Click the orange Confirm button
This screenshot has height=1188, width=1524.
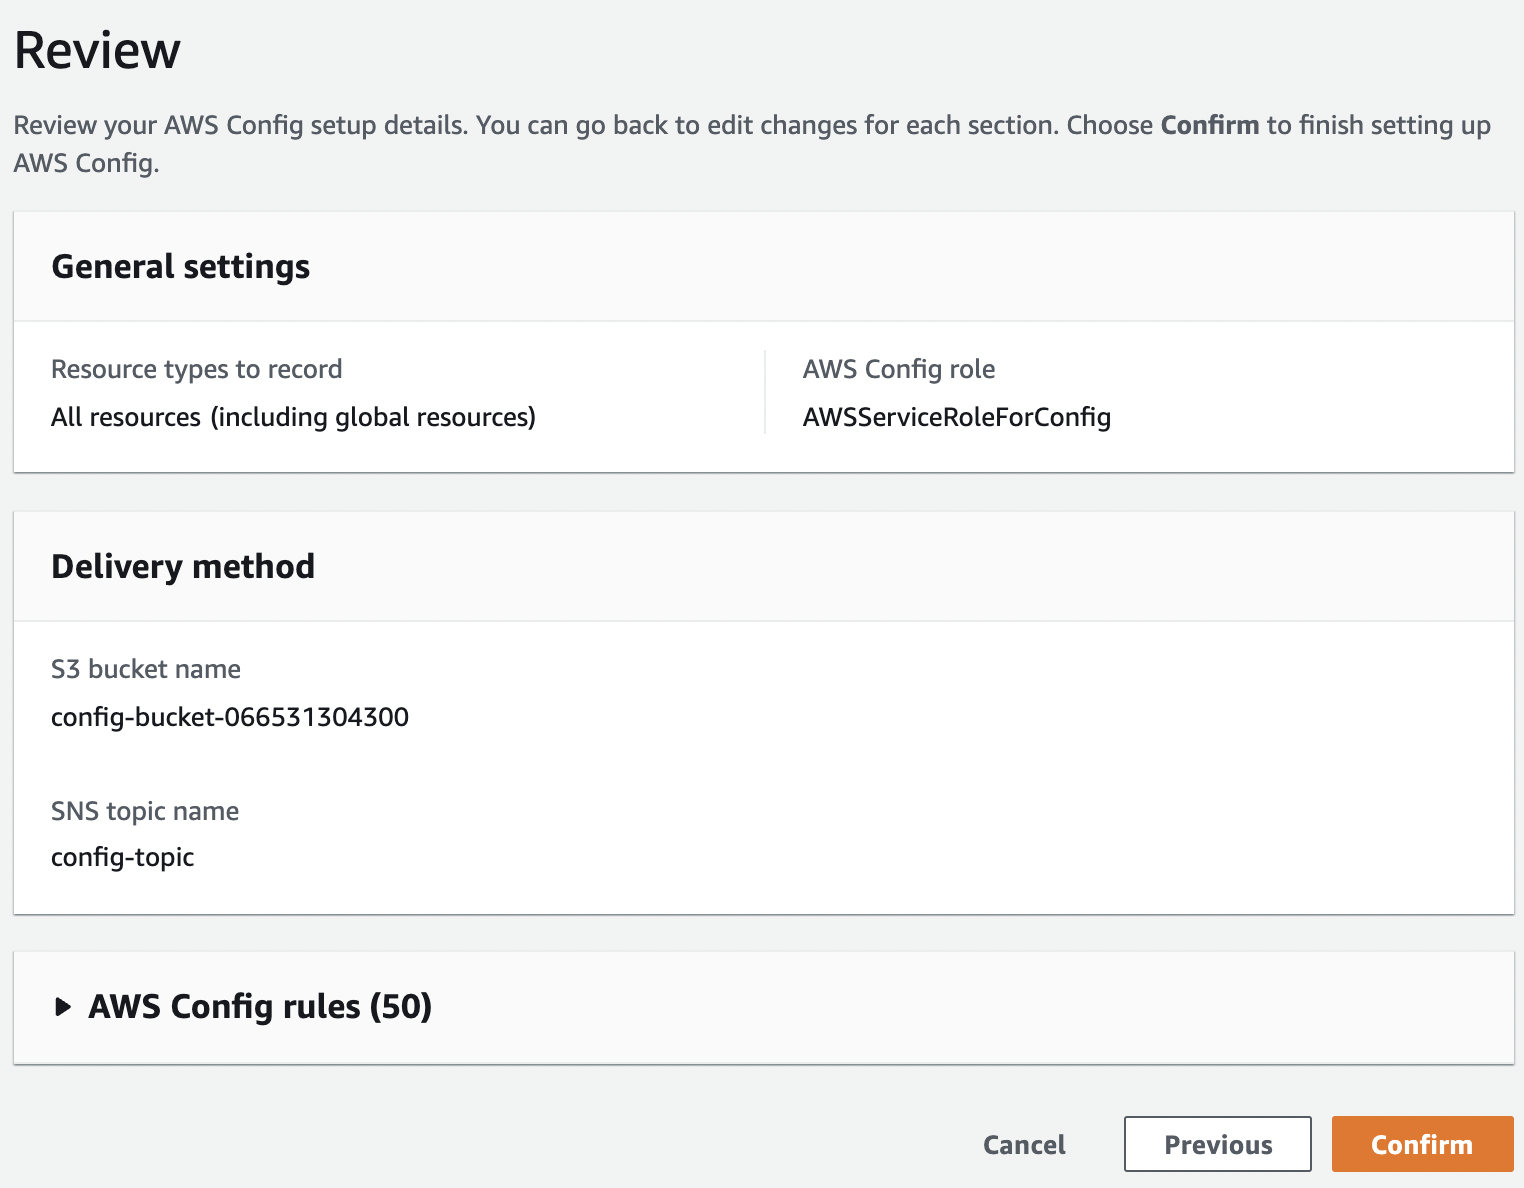click(x=1422, y=1144)
